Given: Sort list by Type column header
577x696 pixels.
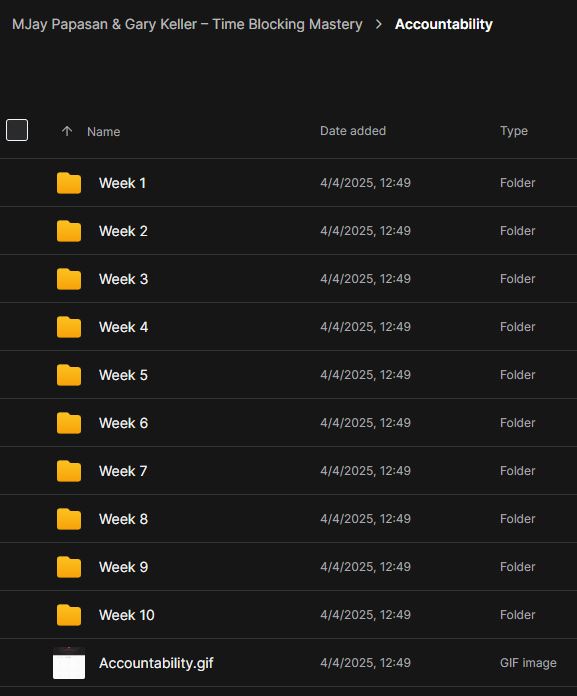Looking at the screenshot, I should [514, 130].
